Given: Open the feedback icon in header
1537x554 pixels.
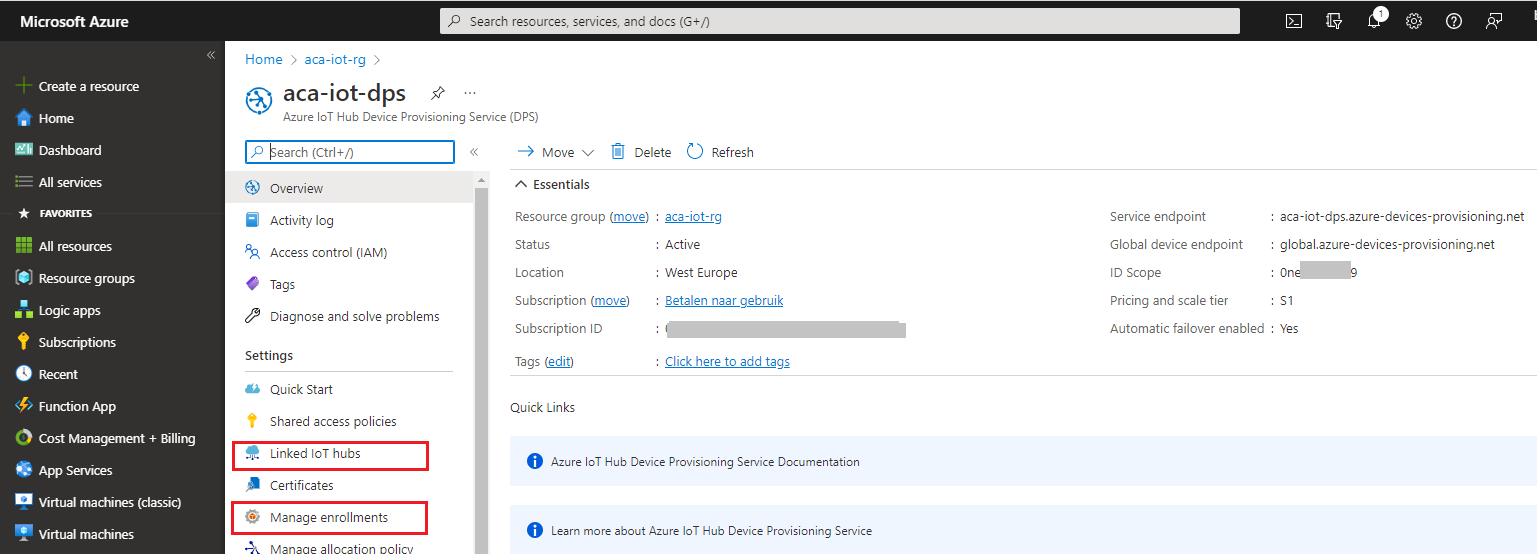Looking at the screenshot, I should pos(1494,21).
